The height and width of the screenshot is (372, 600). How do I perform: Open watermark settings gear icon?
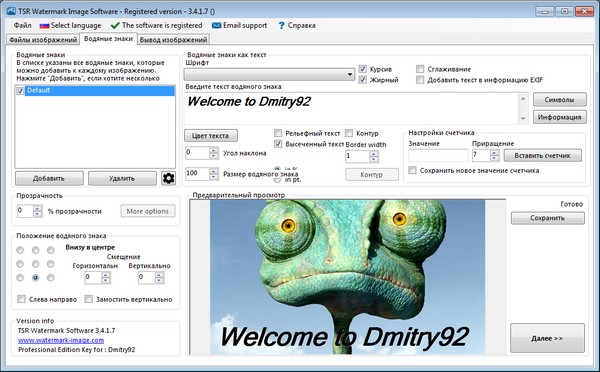[x=168, y=178]
